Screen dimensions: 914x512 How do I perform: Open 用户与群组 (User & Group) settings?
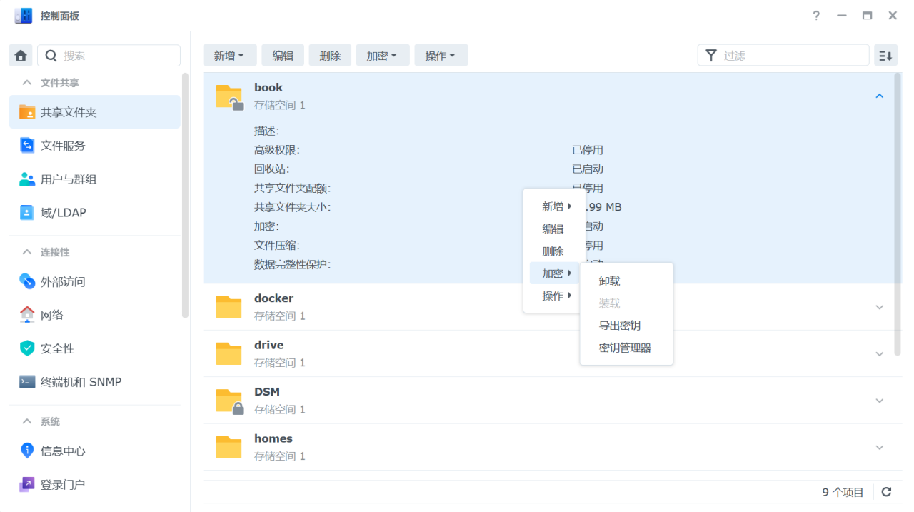pos(68,180)
